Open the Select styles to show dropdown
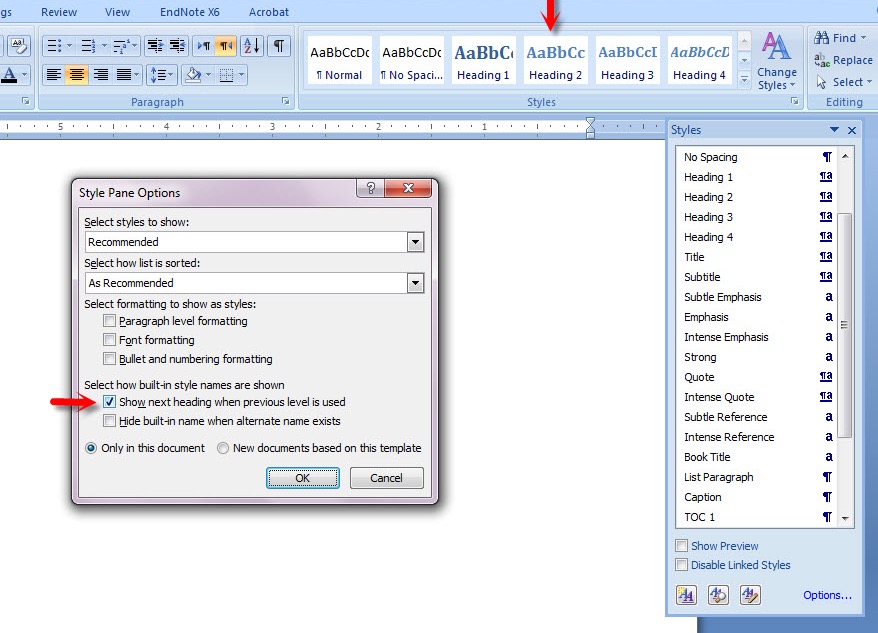The image size is (878, 633). [x=415, y=242]
